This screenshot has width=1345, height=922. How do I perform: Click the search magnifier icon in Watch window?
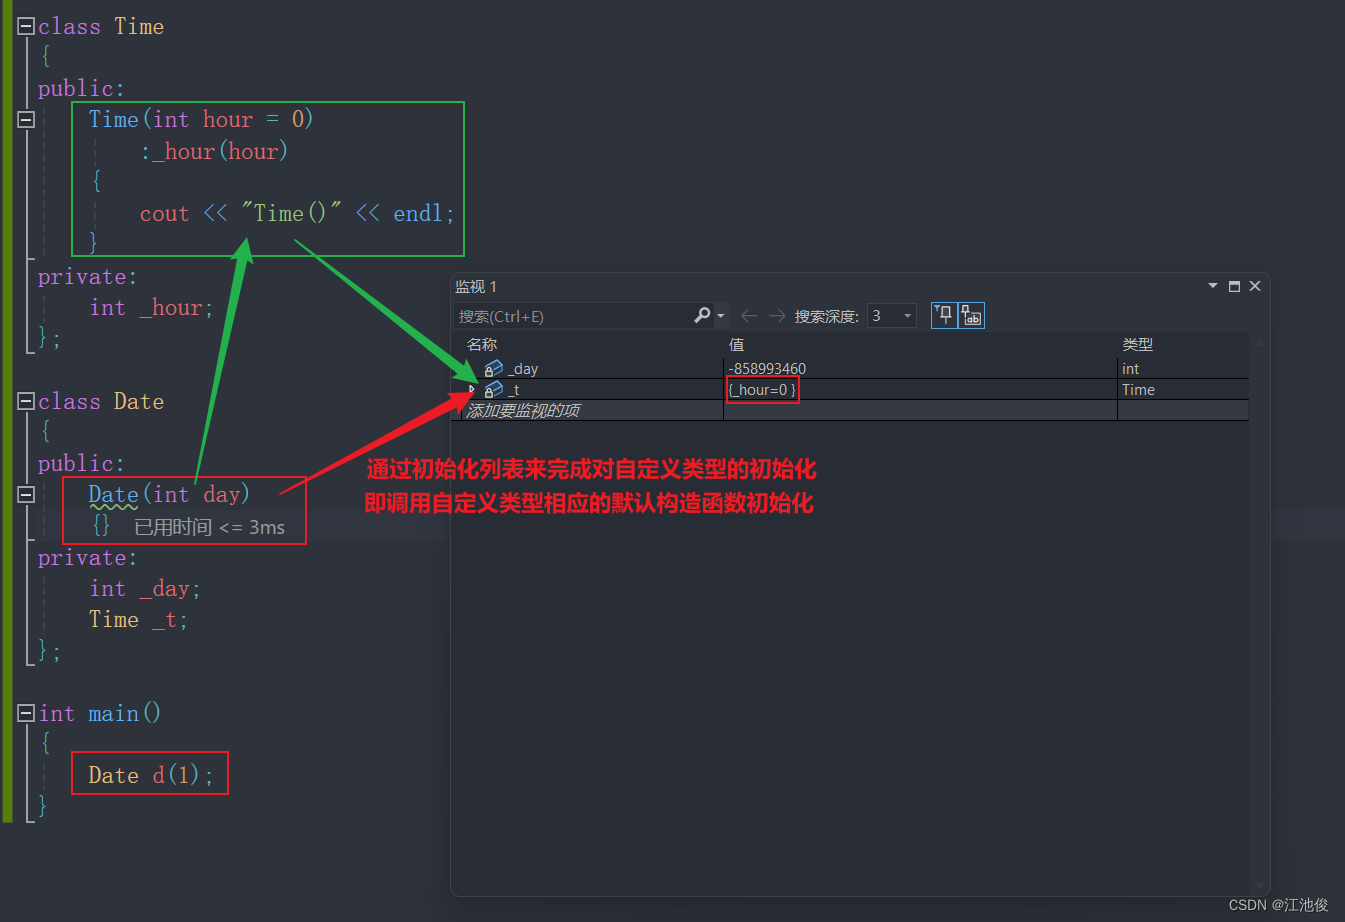(702, 315)
